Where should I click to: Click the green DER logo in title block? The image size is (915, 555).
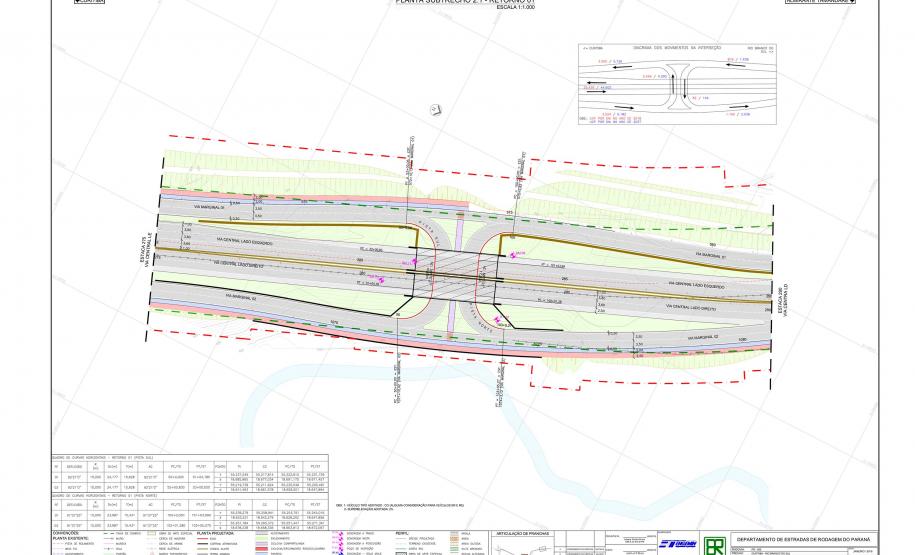715,546
